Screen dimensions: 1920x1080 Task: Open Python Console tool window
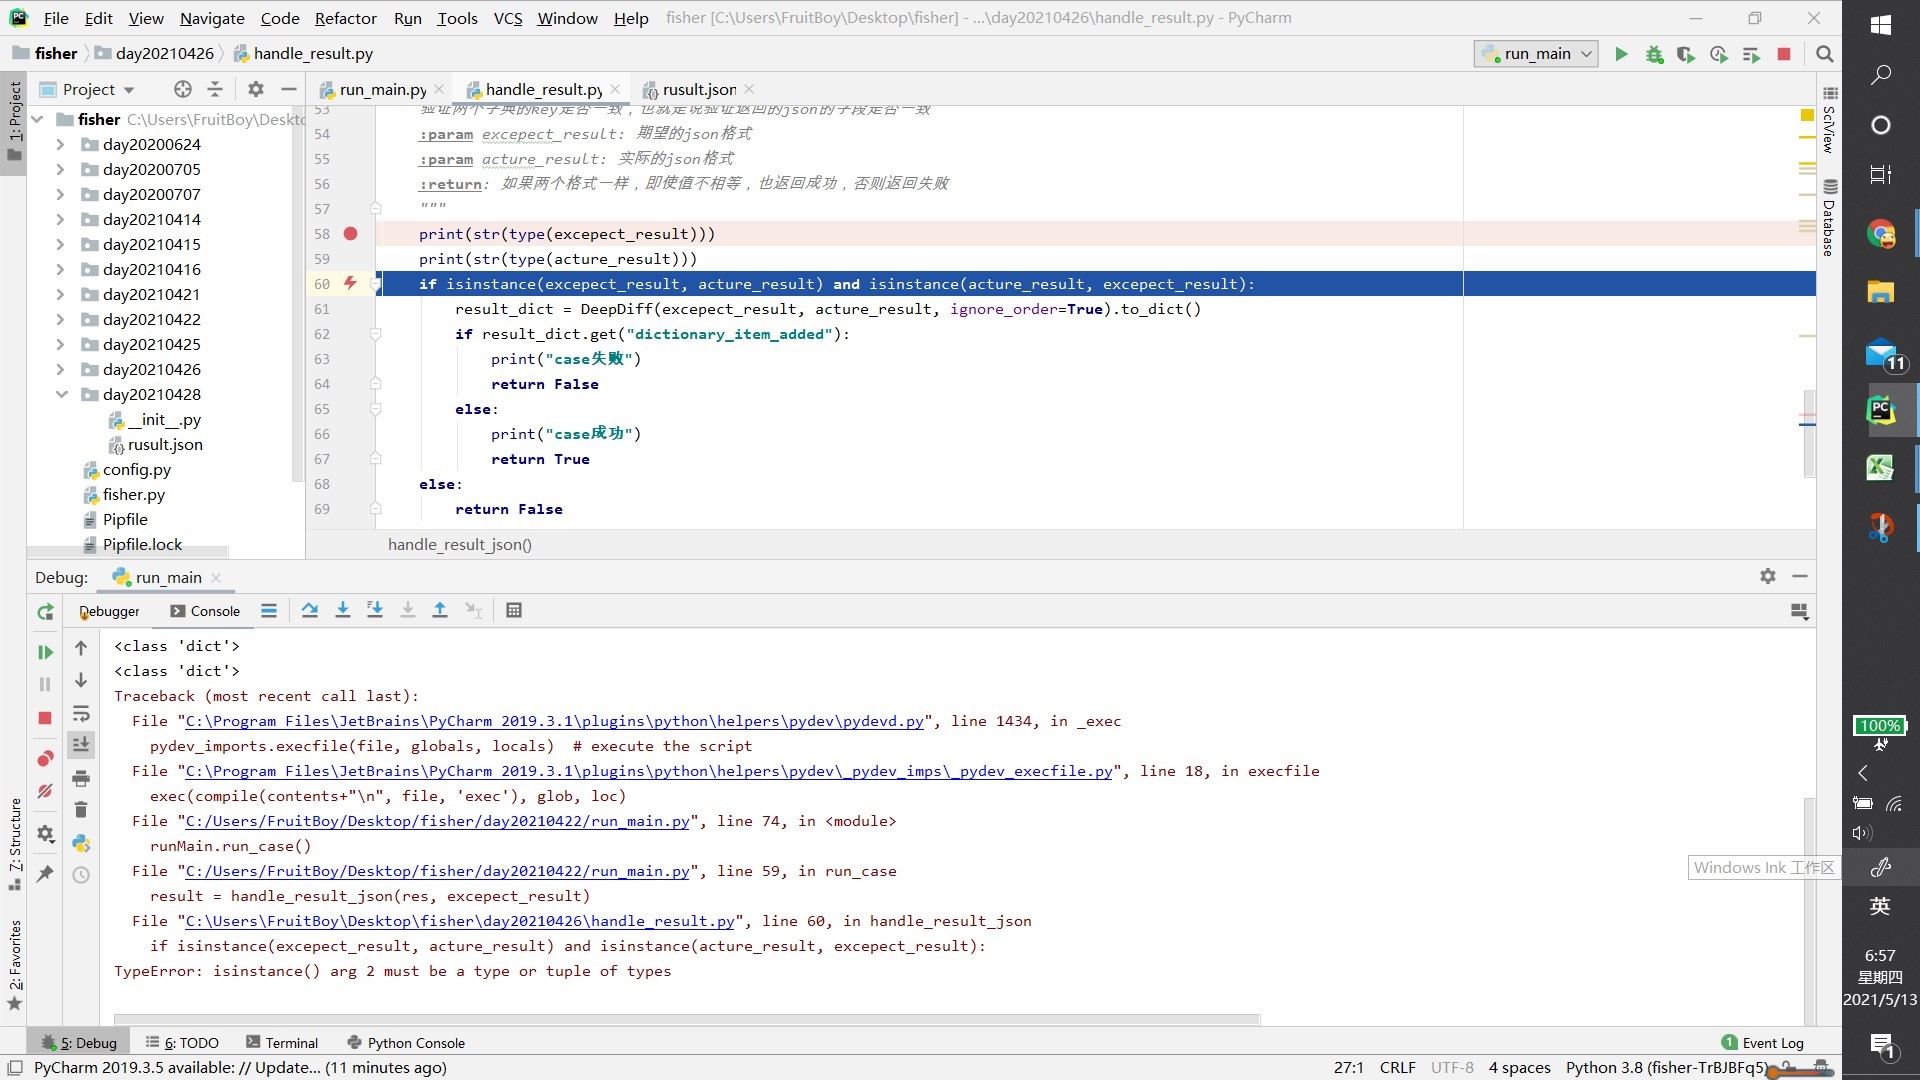pyautogui.click(x=406, y=1042)
